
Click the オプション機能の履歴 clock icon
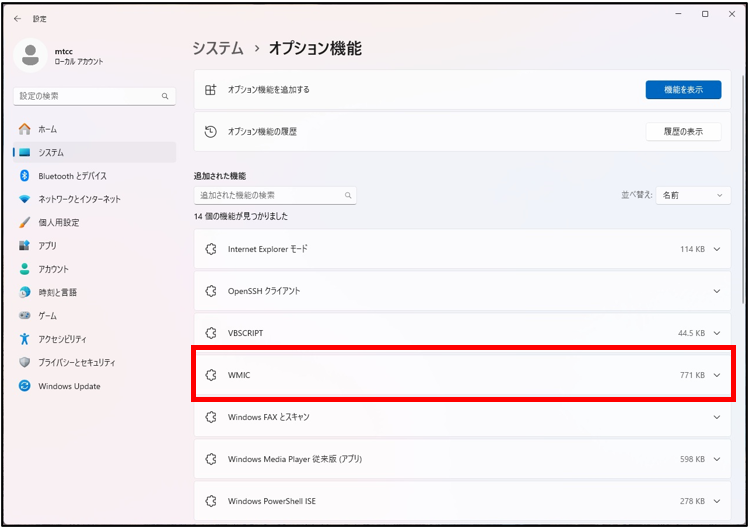(x=210, y=132)
